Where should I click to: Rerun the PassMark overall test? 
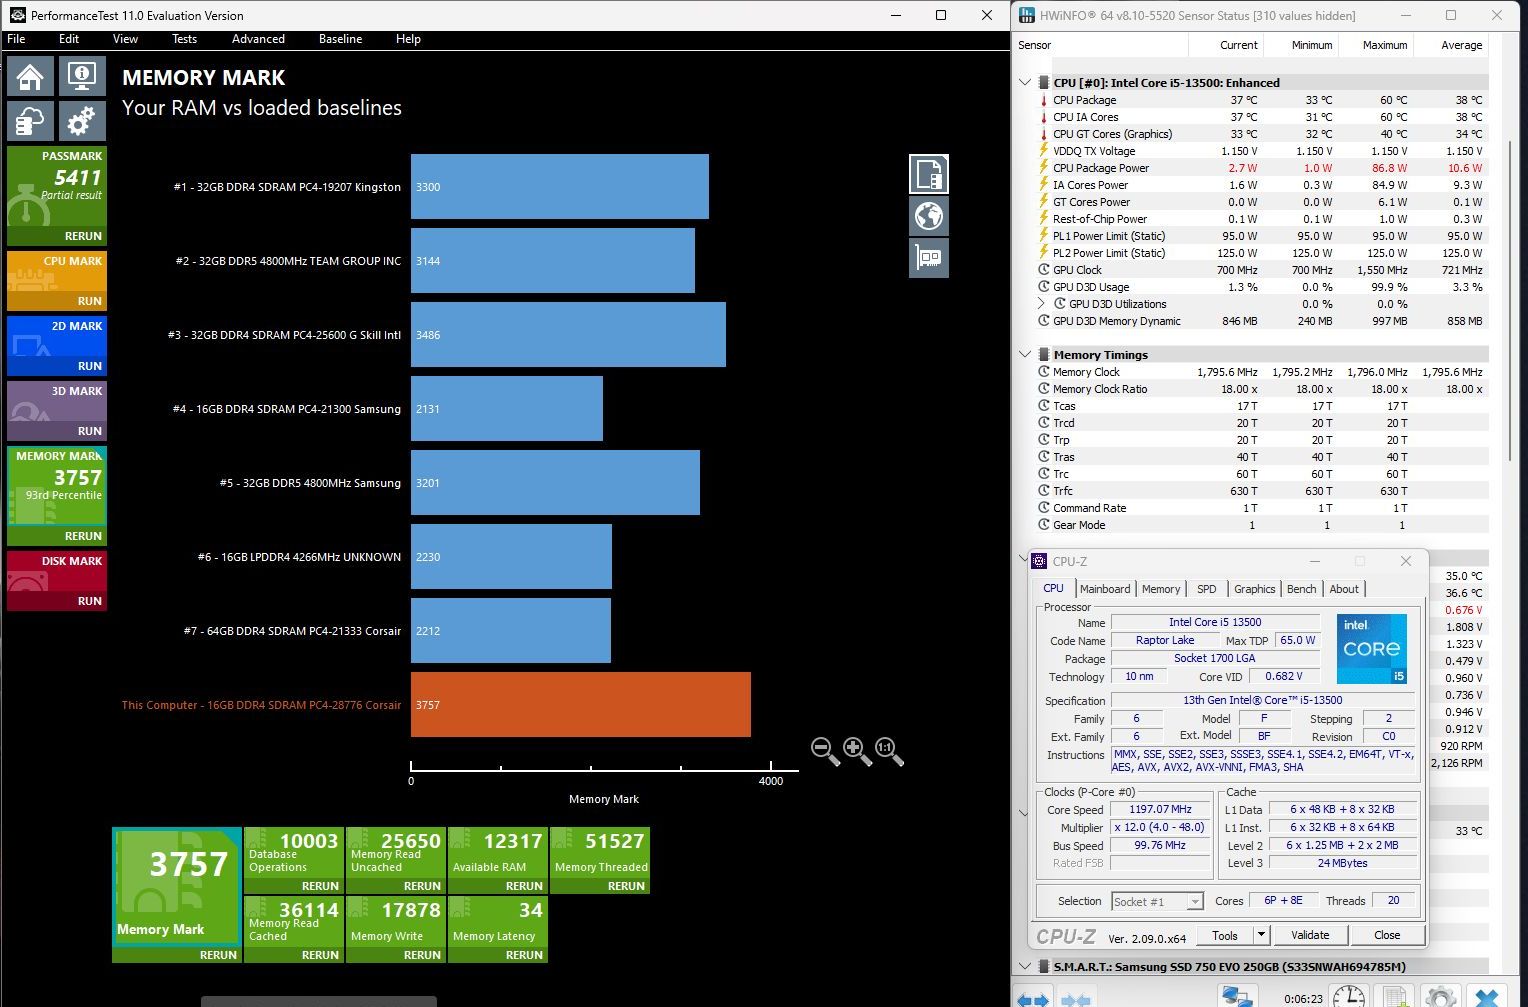point(83,236)
